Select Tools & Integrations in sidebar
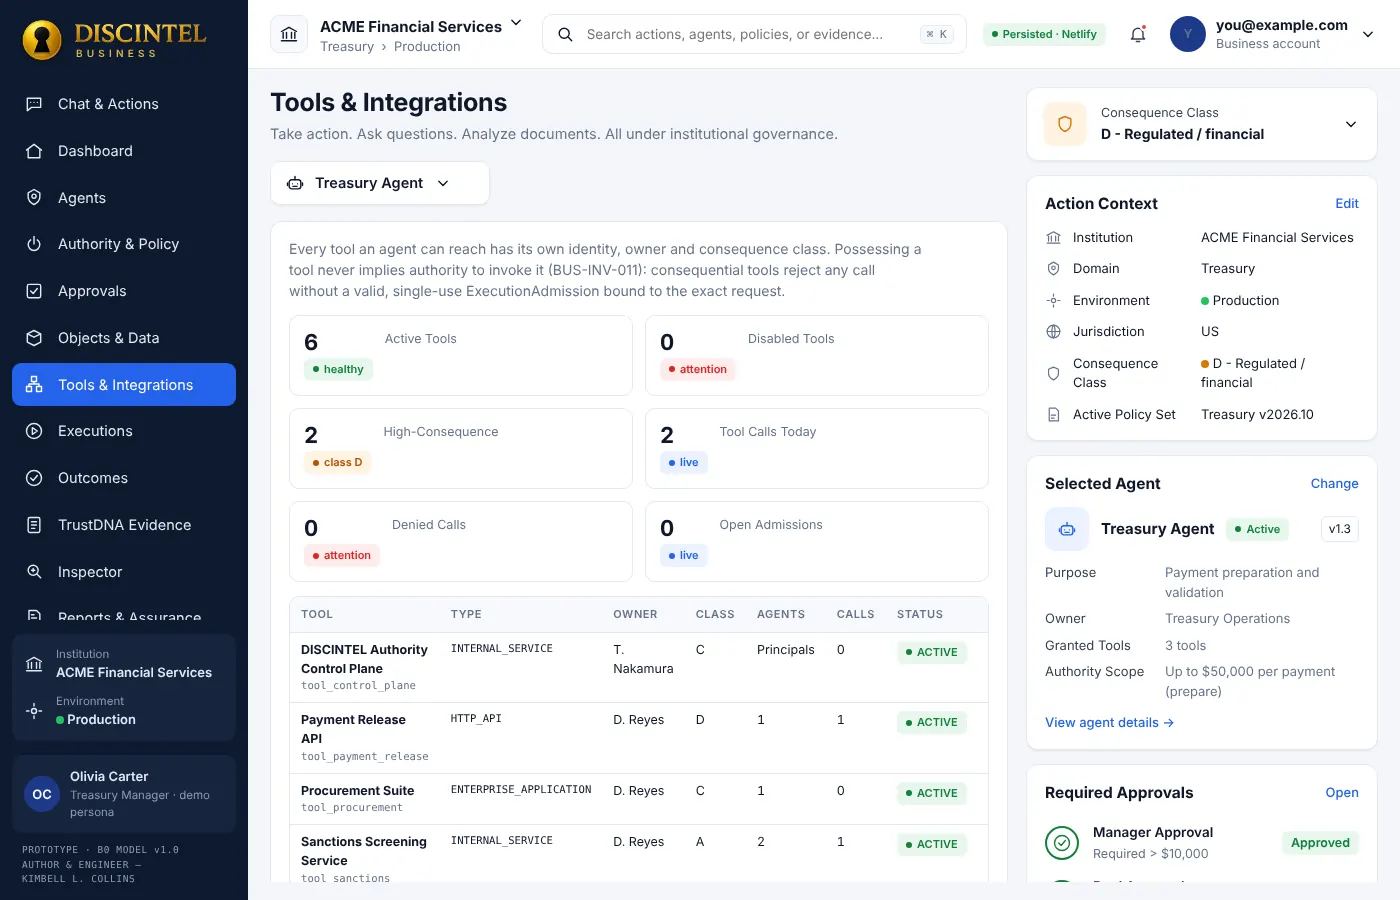 (x=124, y=385)
